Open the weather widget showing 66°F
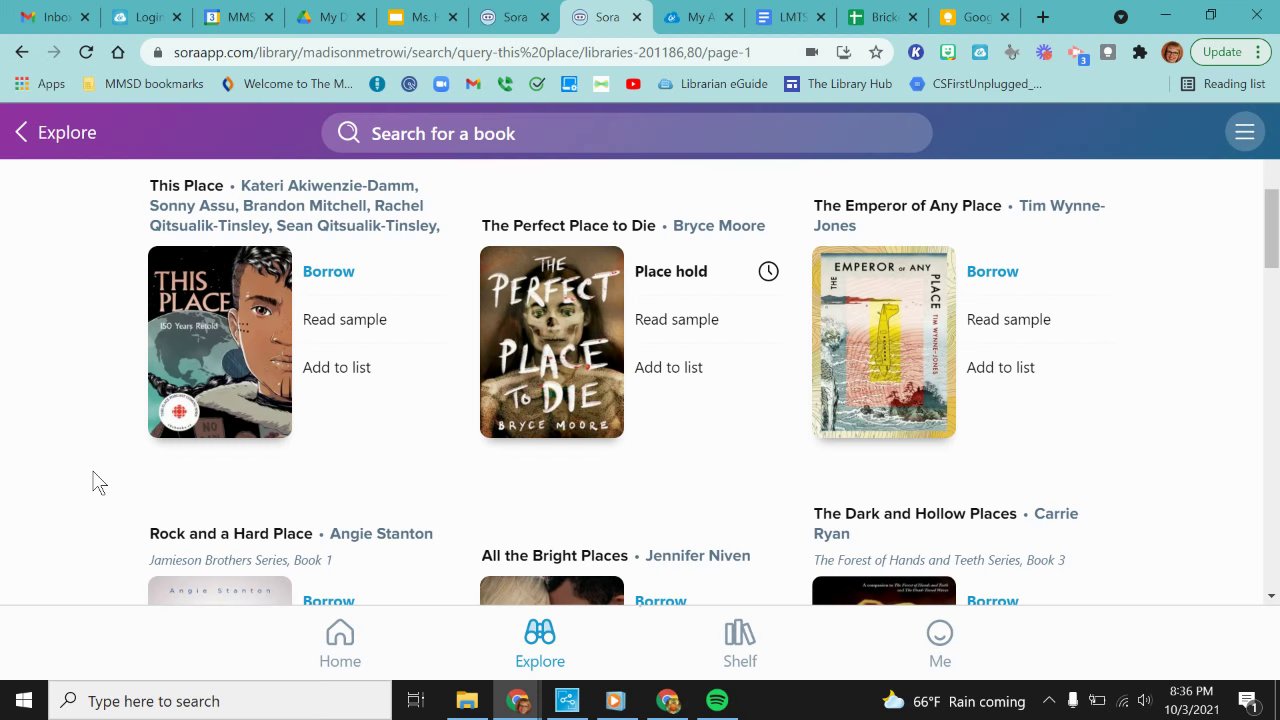This screenshot has height=720, width=1280. coord(954,700)
